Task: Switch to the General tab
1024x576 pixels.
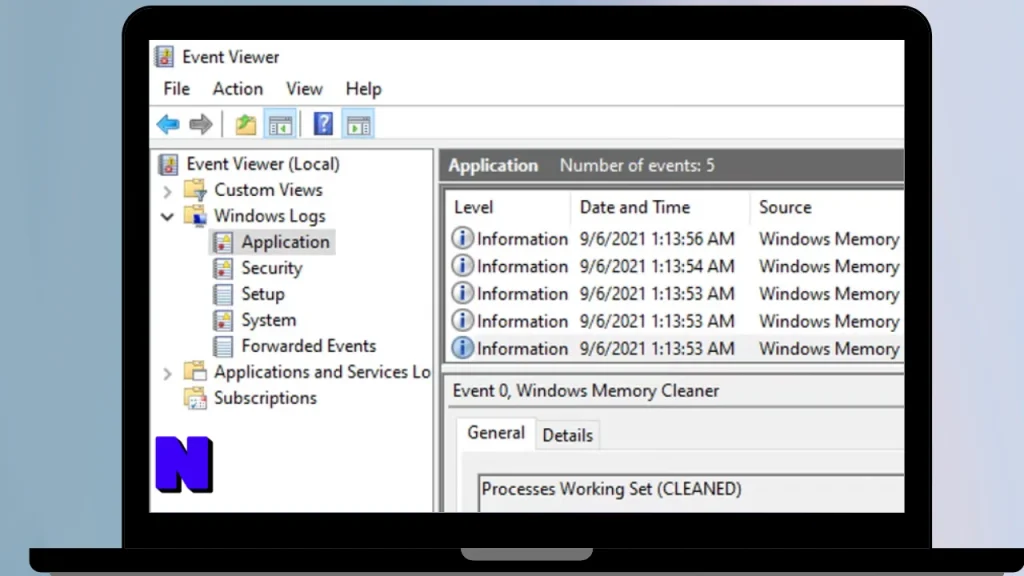Action: pyautogui.click(x=496, y=433)
